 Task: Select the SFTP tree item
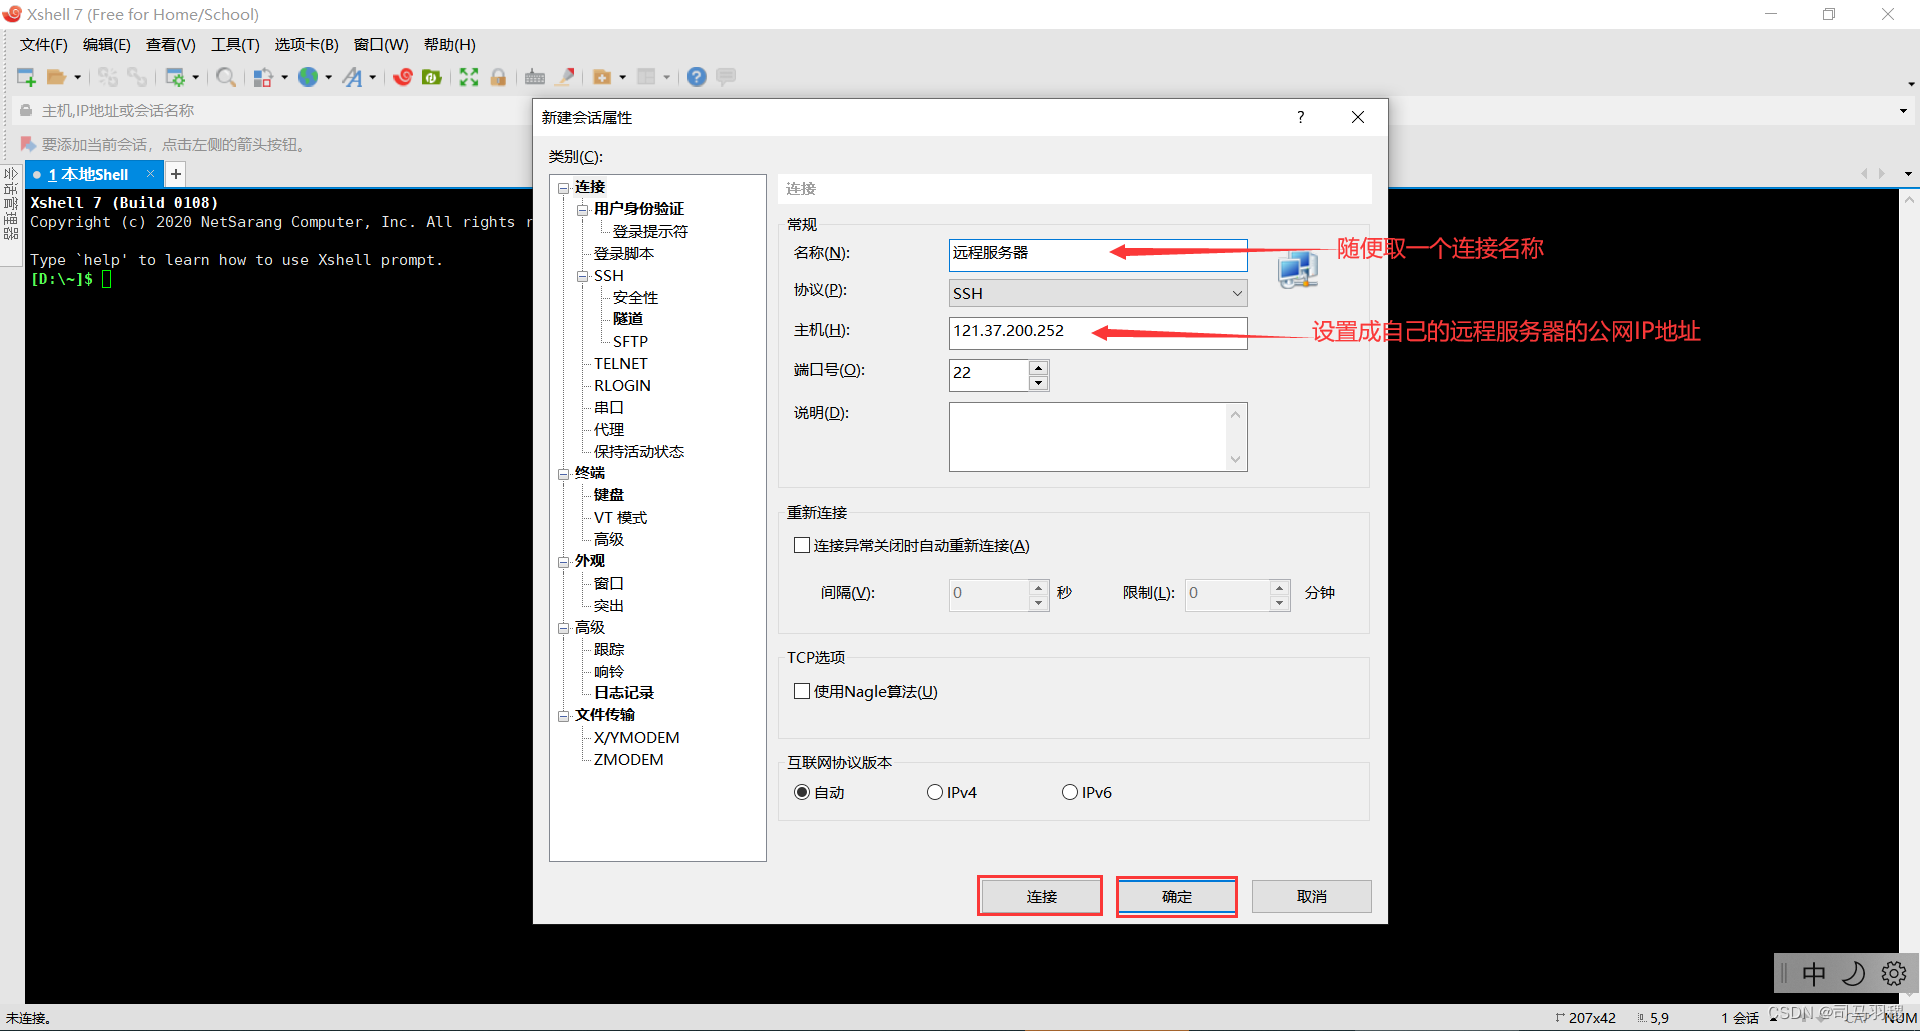pyautogui.click(x=630, y=342)
